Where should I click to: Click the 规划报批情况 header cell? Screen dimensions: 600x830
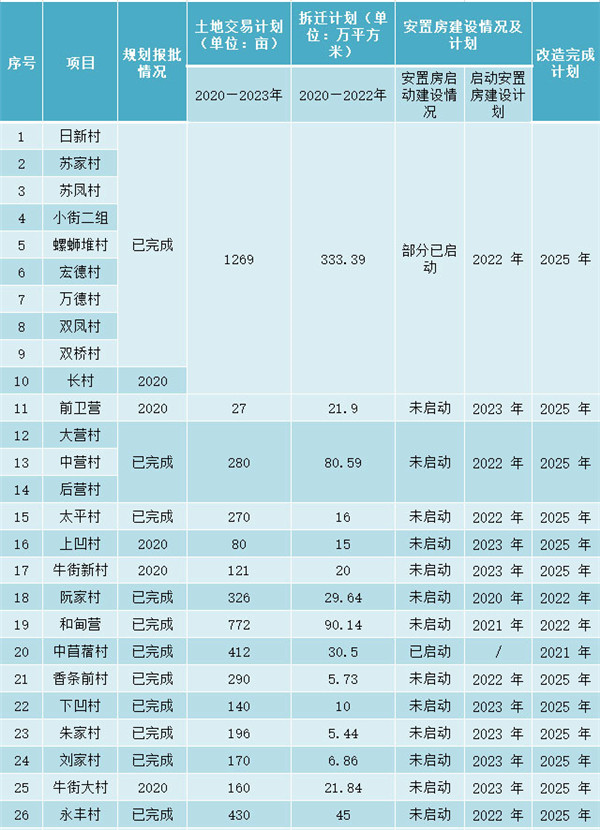click(151, 62)
